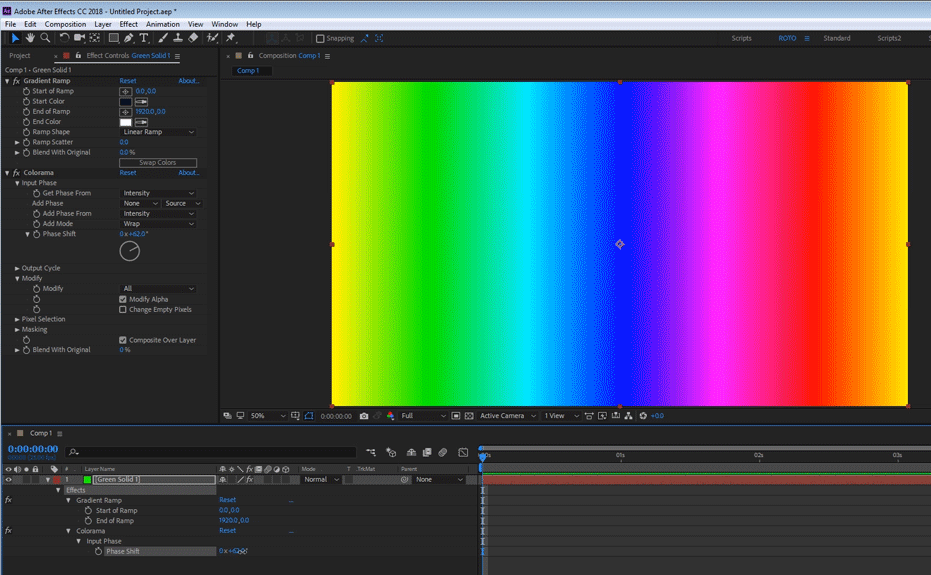Click the reset exposure icon
The width and height of the screenshot is (931, 575).
pos(643,416)
